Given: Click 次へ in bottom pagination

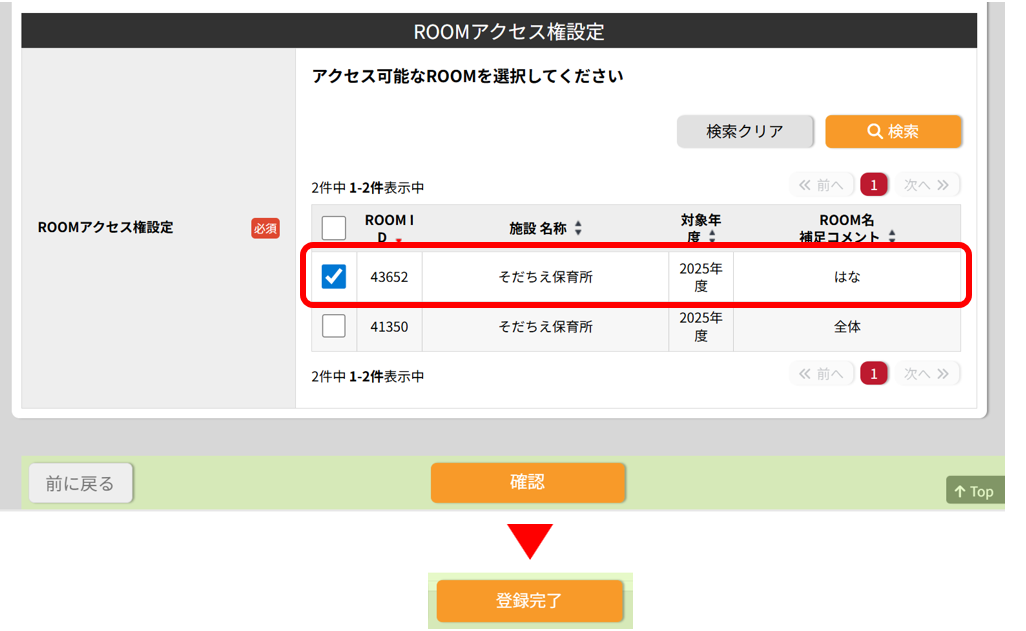Looking at the screenshot, I should pyautogui.click(x=926, y=373).
